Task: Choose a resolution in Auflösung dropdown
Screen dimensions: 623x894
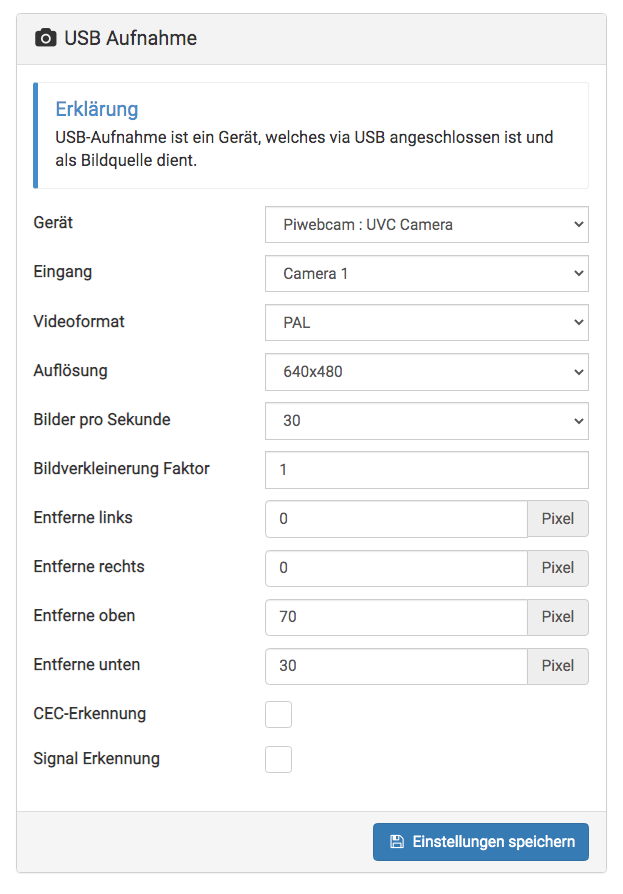Action: point(426,372)
